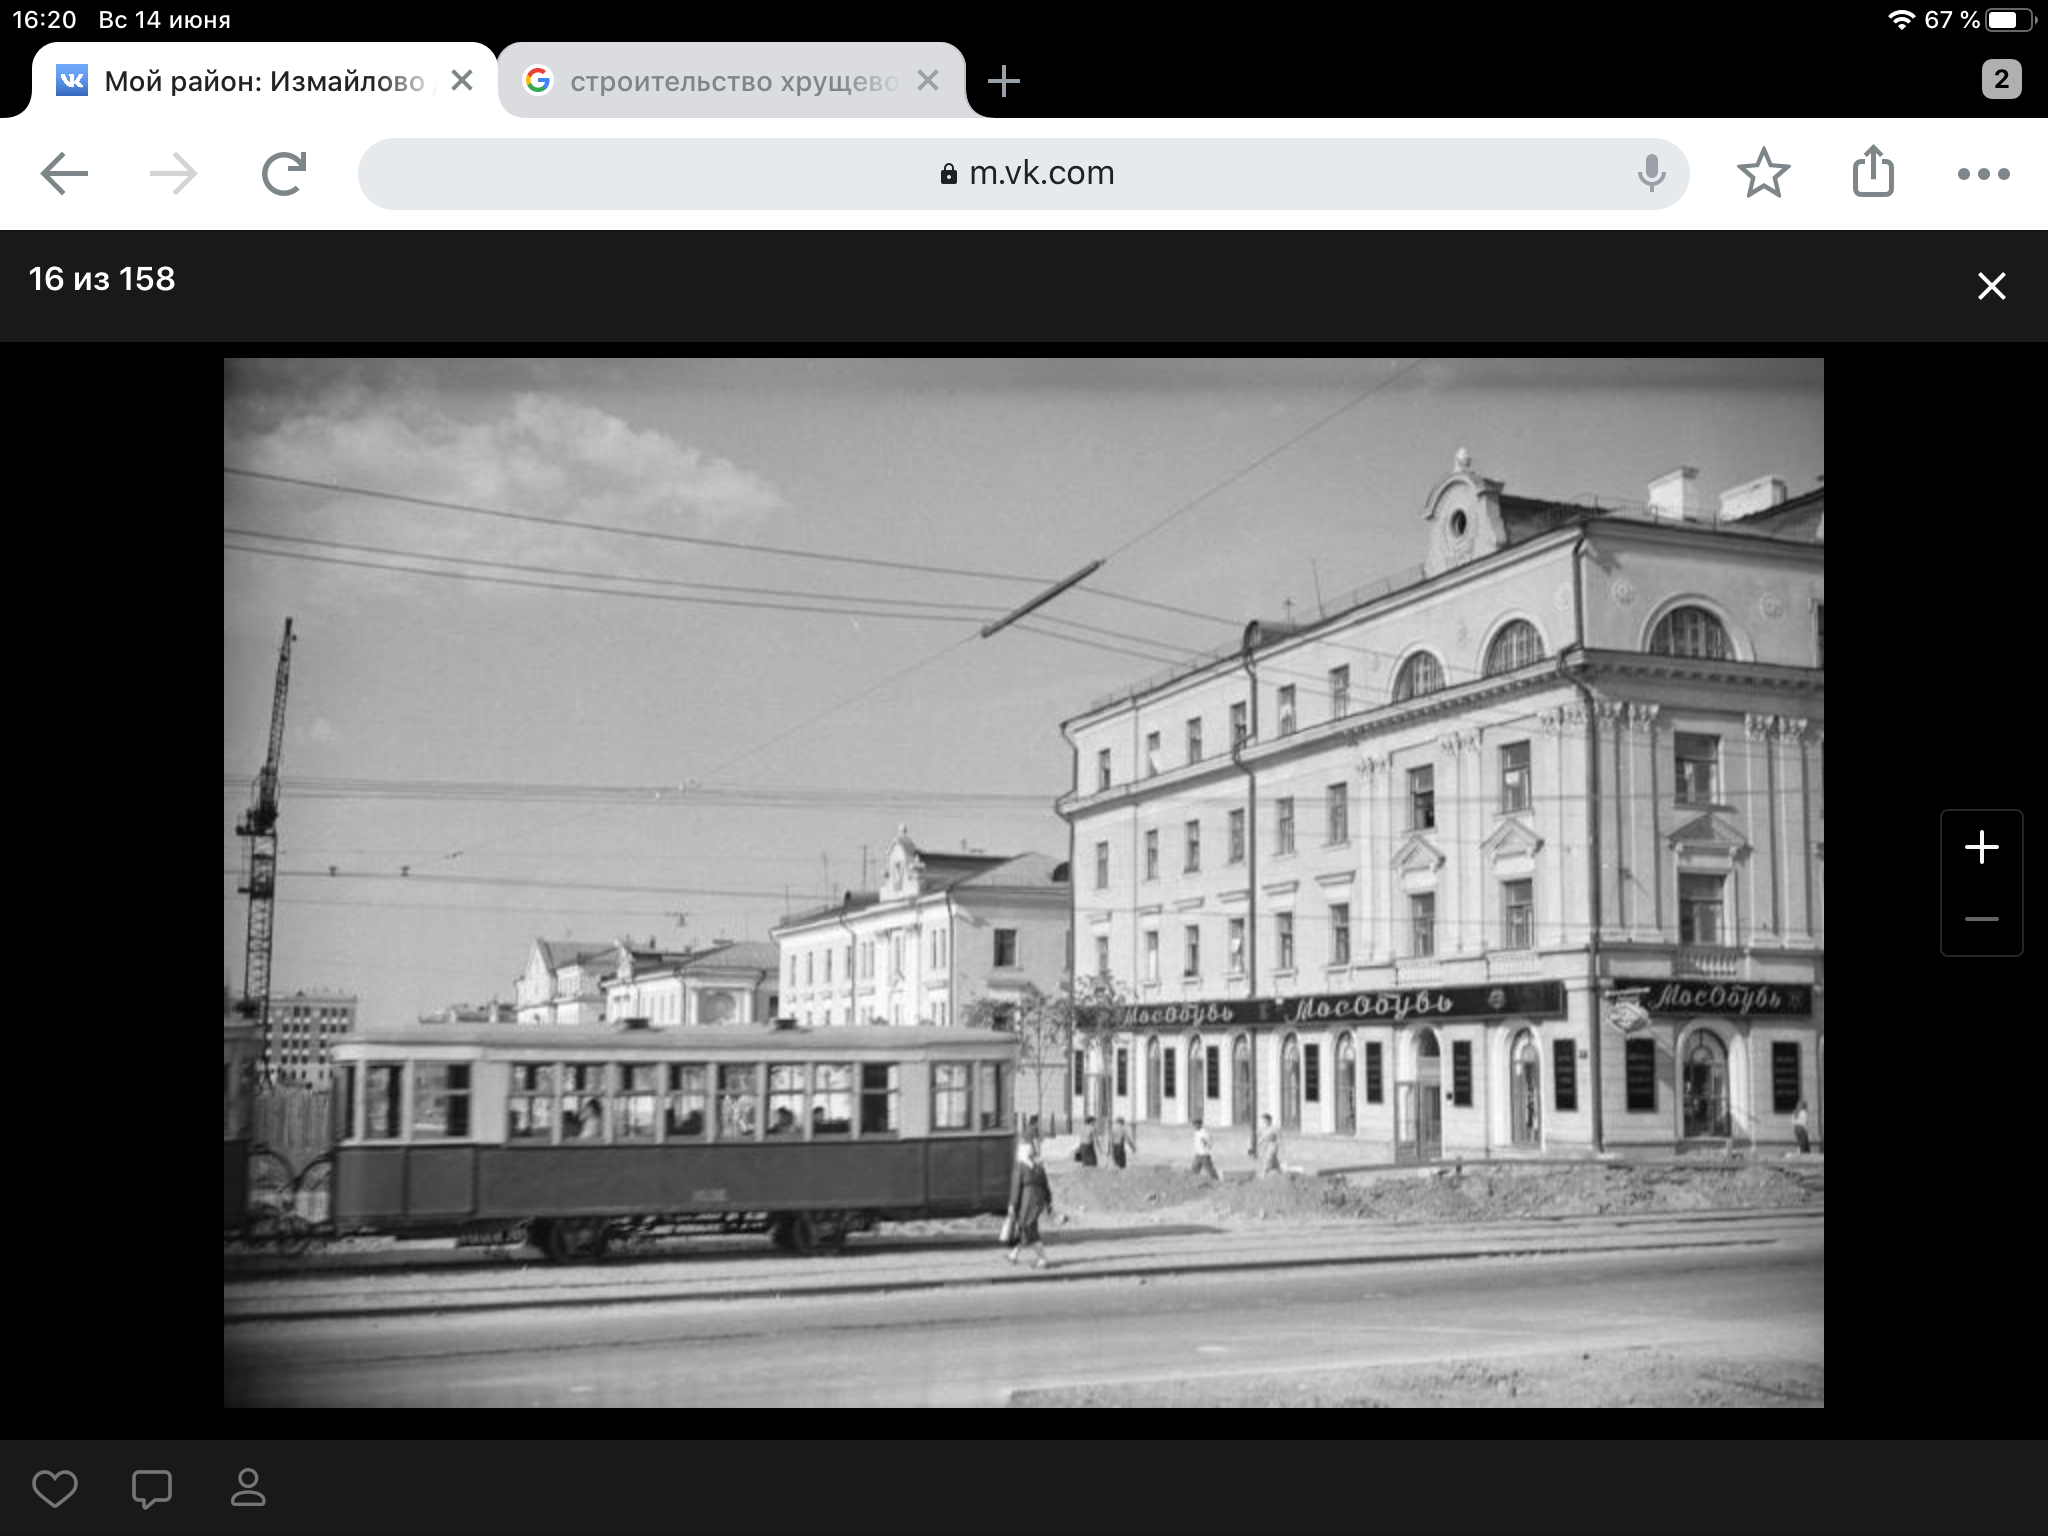Bookmark page with star icon
Viewport: 2048px width, 1536px height.
(1763, 174)
